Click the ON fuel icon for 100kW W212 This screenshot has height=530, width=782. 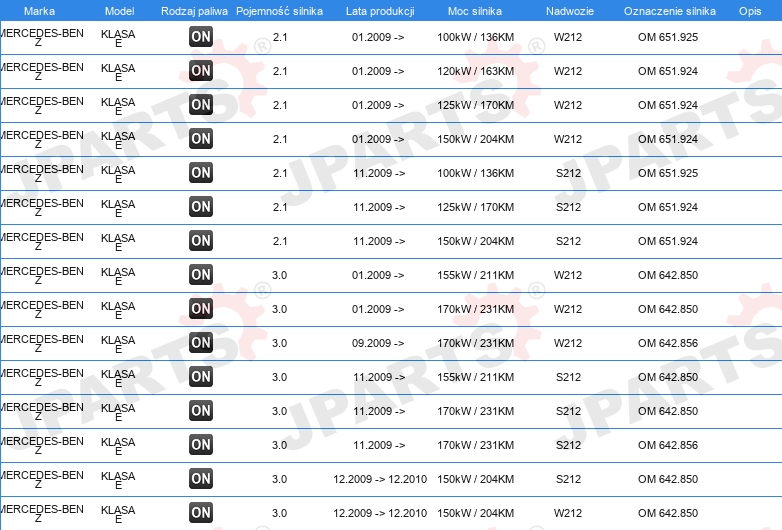pyautogui.click(x=201, y=36)
